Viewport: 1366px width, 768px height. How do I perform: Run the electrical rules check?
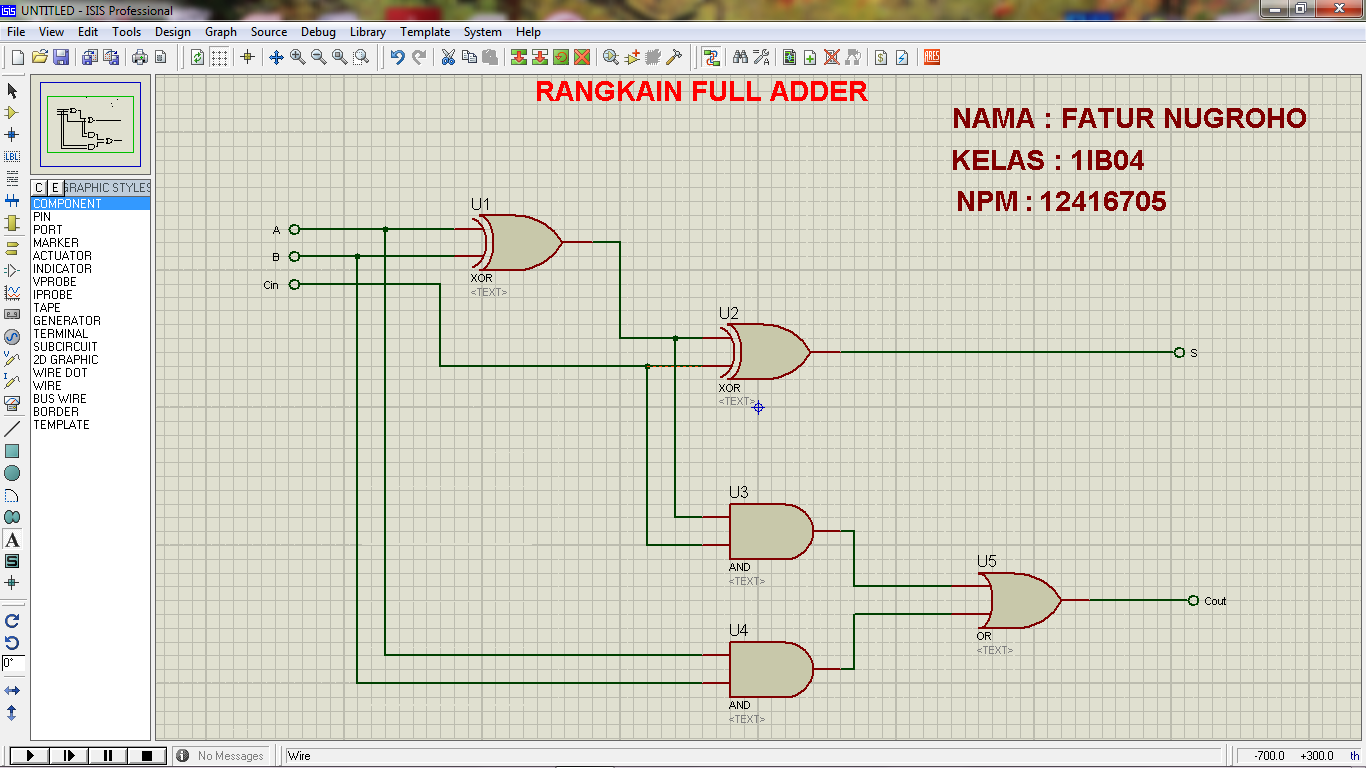point(902,57)
